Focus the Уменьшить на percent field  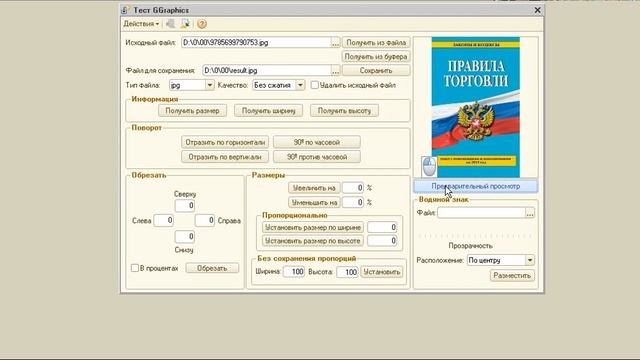353,202
